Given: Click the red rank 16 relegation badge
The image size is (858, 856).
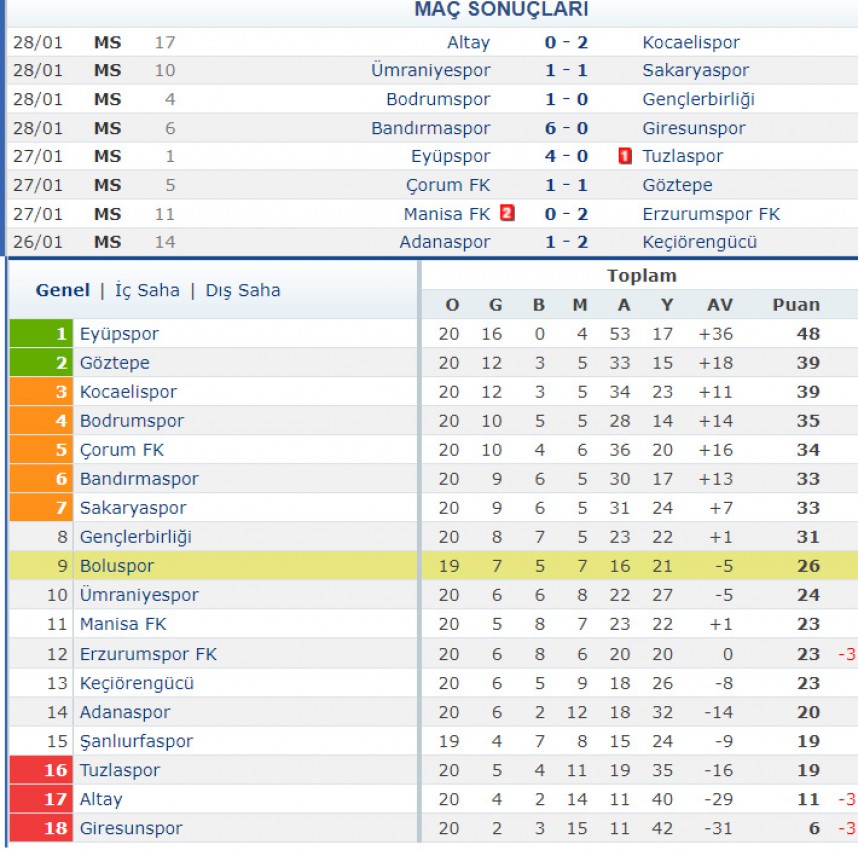Looking at the screenshot, I should coord(41,770).
